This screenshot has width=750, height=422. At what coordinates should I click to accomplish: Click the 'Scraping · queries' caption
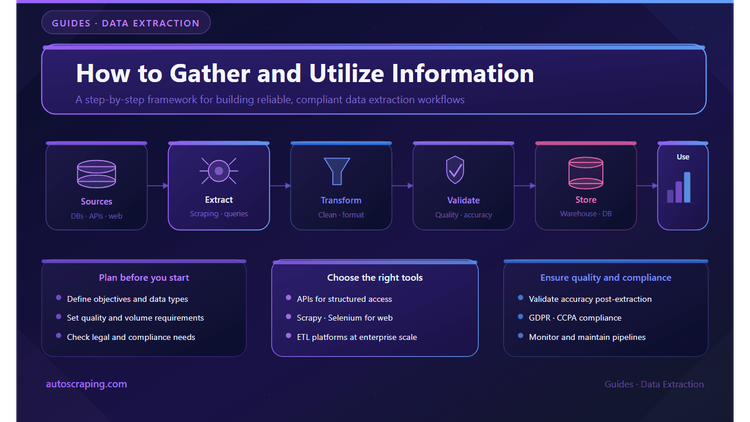click(219, 214)
